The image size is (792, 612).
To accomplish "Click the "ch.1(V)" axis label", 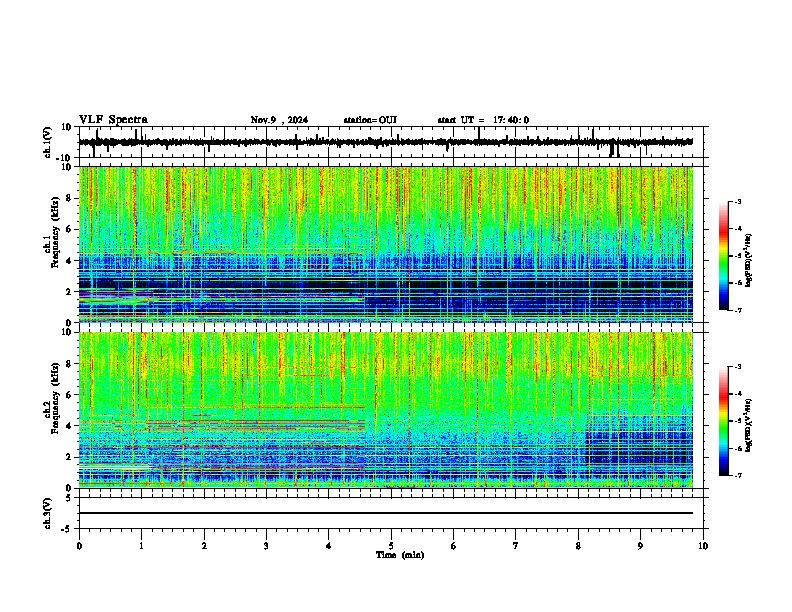I will 48,142.
